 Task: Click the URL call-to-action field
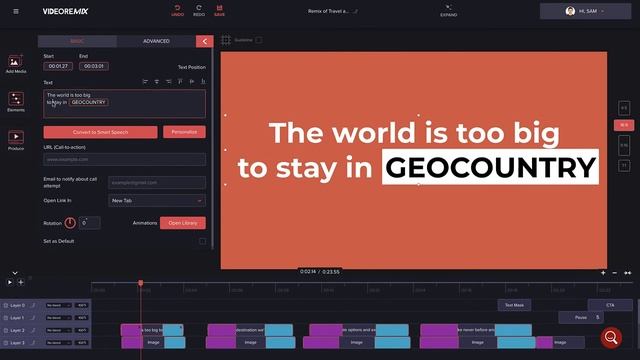click(x=124, y=159)
